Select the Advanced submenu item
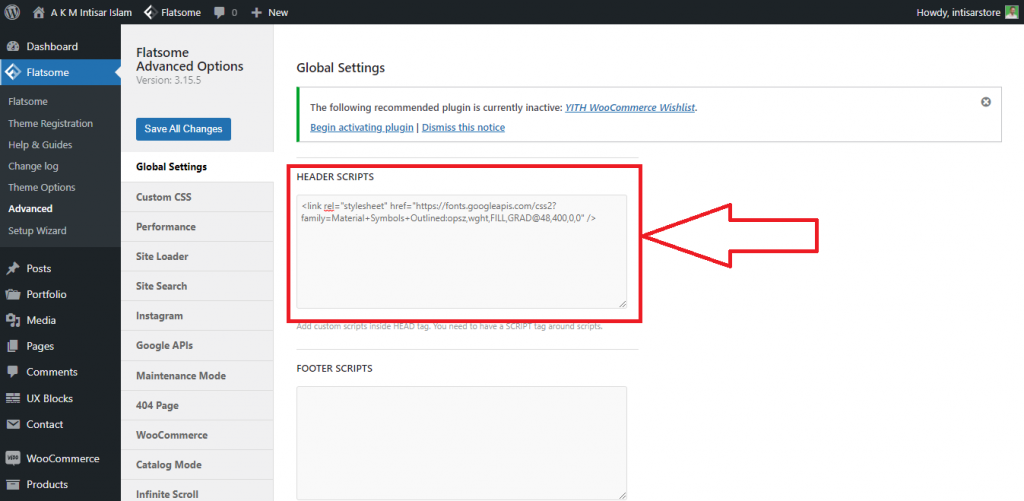The height and width of the screenshot is (501, 1024). (30, 209)
